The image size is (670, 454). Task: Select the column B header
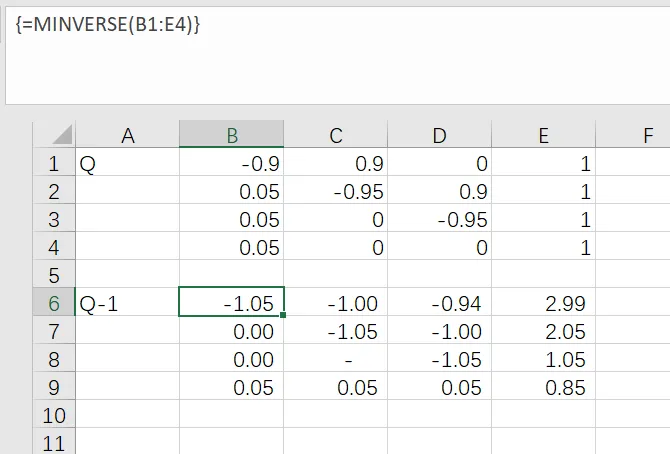point(231,136)
